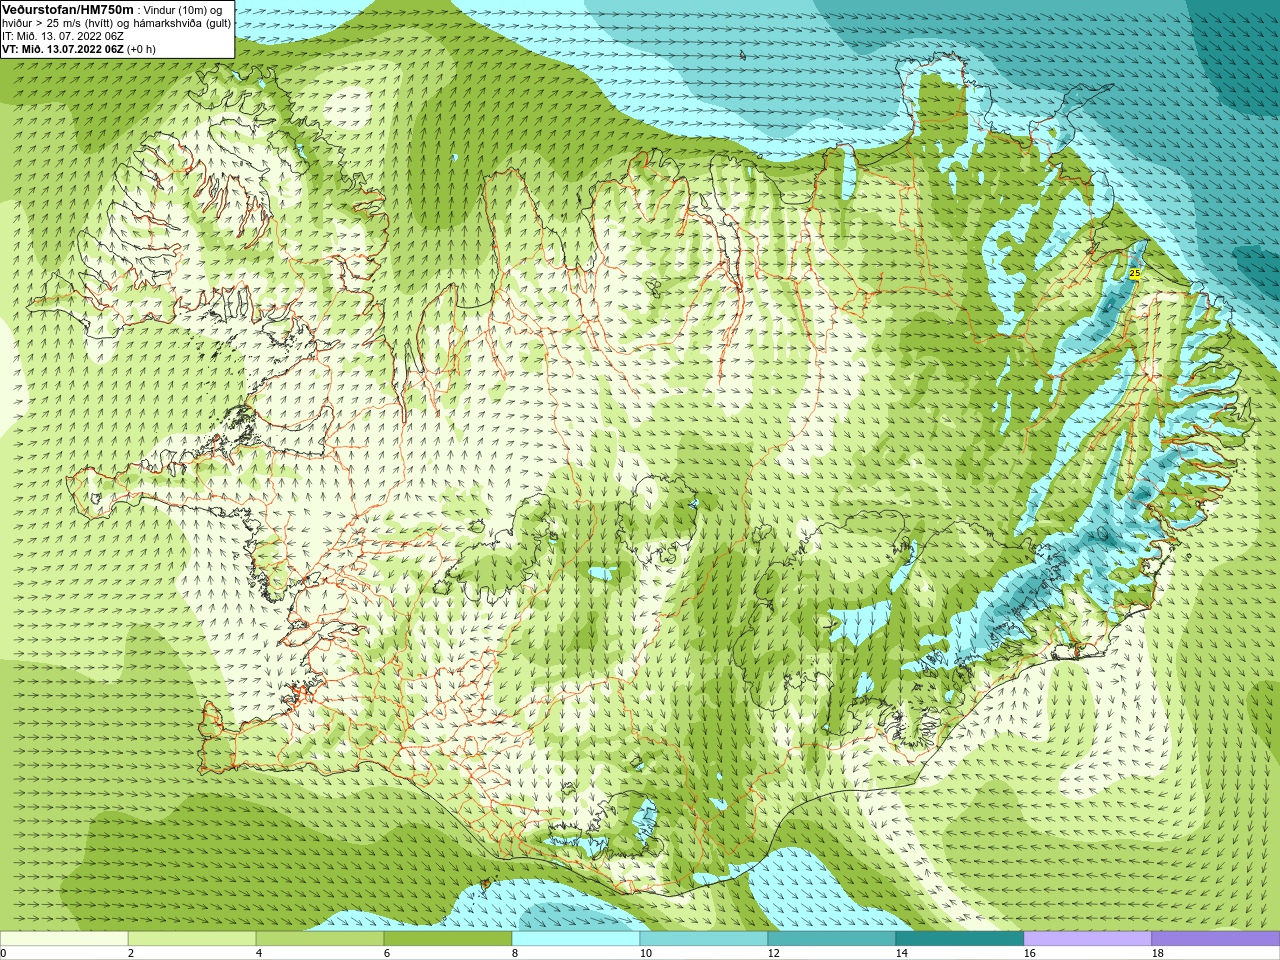
Task: Click the scale label '18'
Action: point(1158,953)
